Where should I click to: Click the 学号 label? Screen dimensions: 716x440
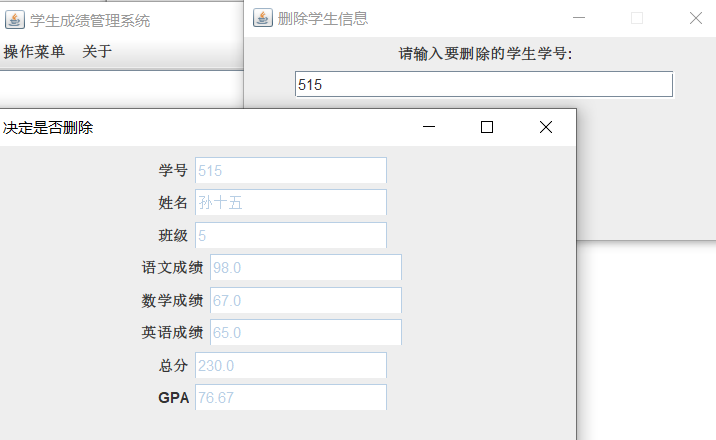(173, 171)
